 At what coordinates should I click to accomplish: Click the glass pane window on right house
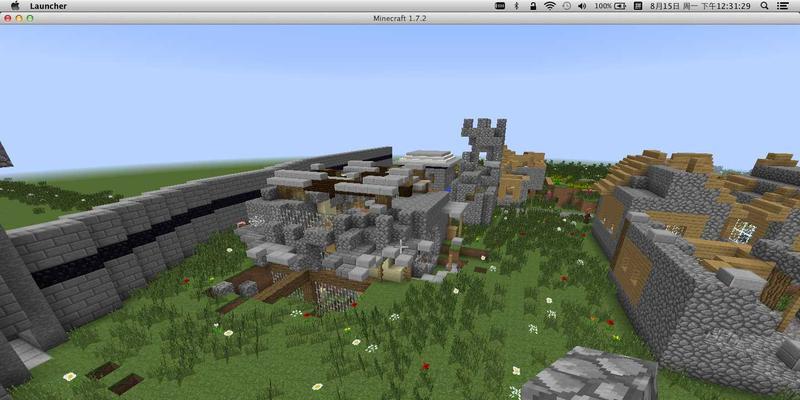[x=742, y=231]
